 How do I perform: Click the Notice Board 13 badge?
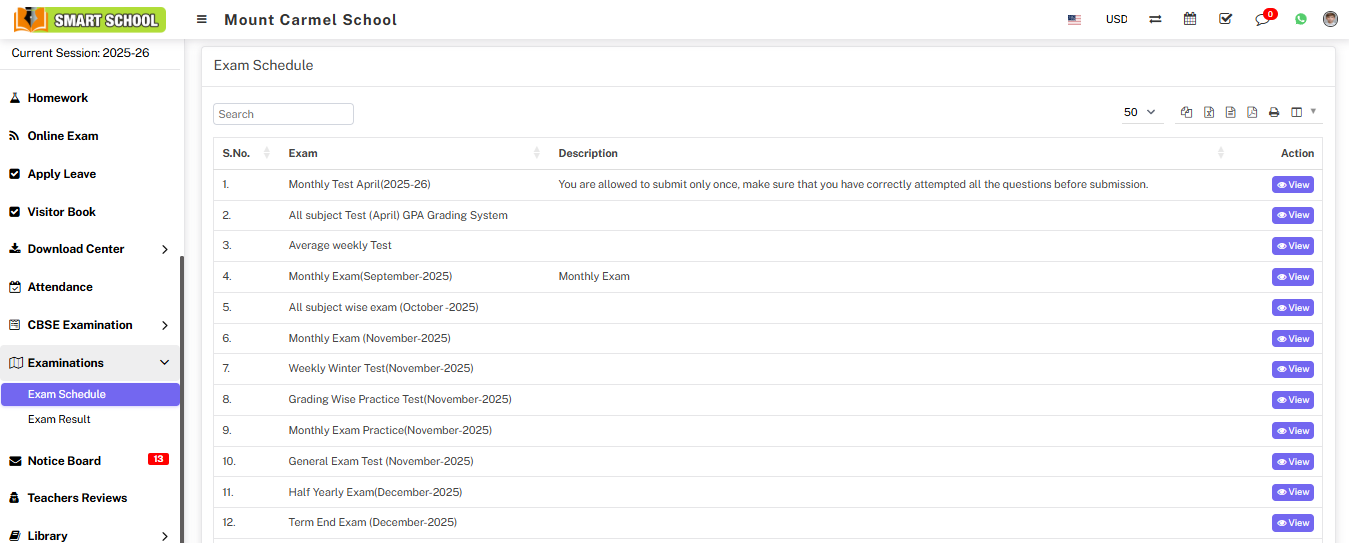coord(158,459)
